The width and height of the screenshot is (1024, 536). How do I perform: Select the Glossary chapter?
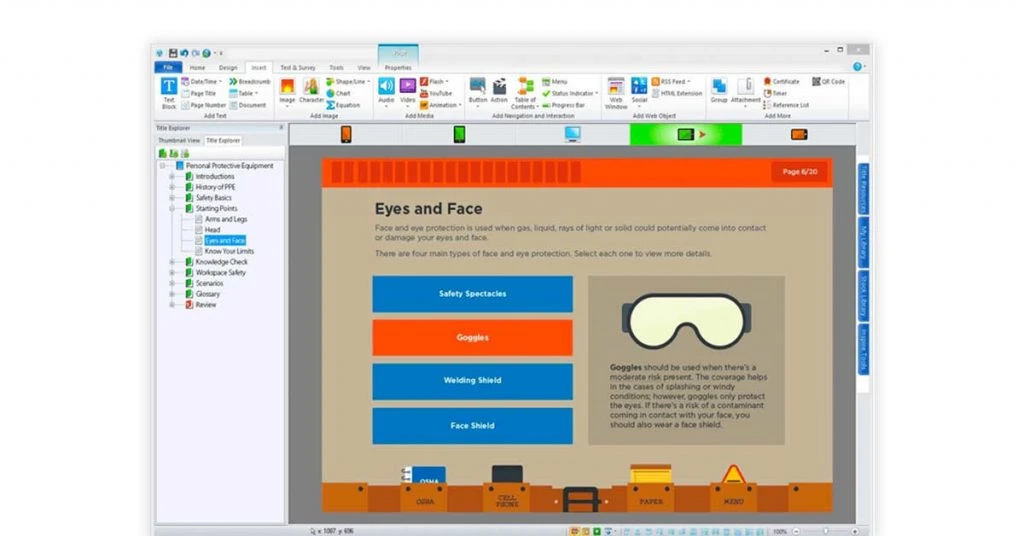point(208,294)
